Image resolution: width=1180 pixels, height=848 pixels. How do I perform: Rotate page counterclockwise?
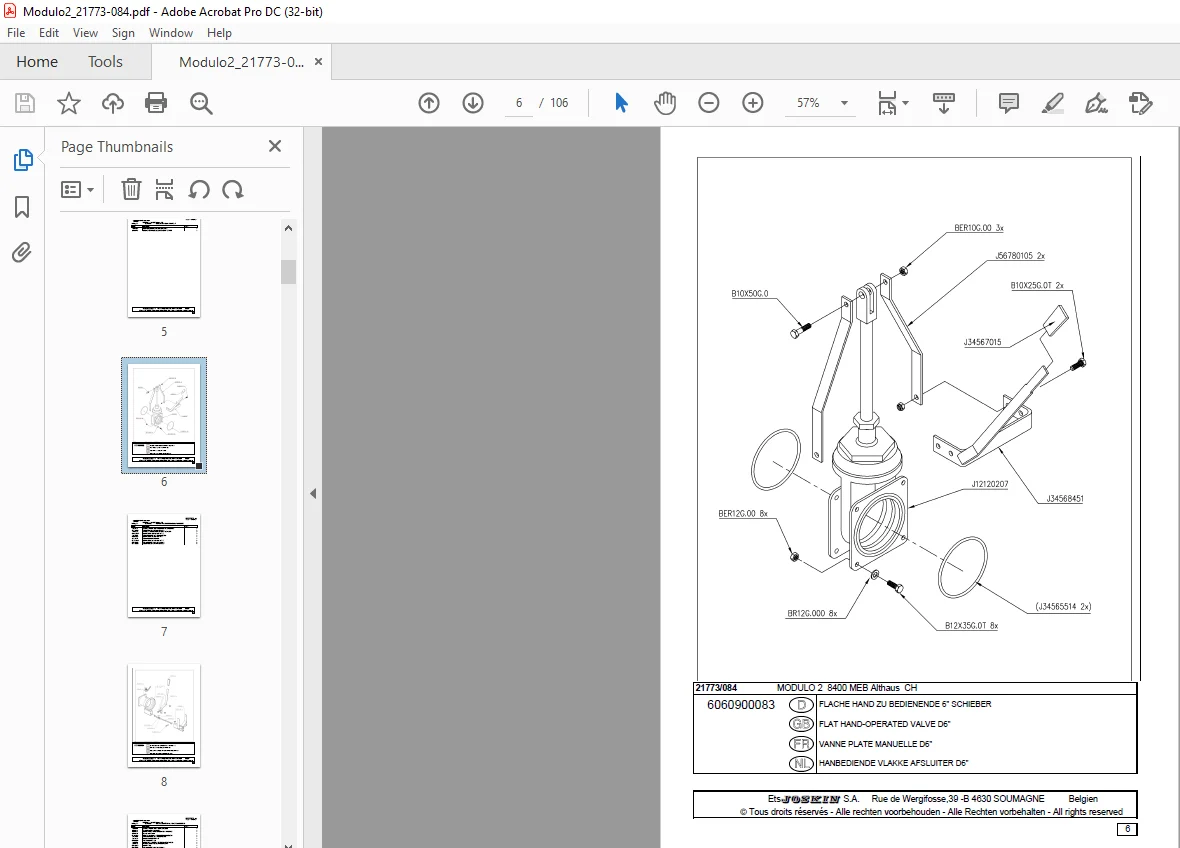point(199,190)
